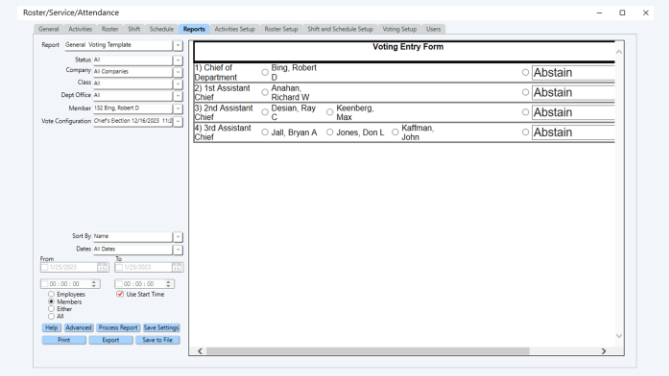Click the Help button

pos(51,328)
